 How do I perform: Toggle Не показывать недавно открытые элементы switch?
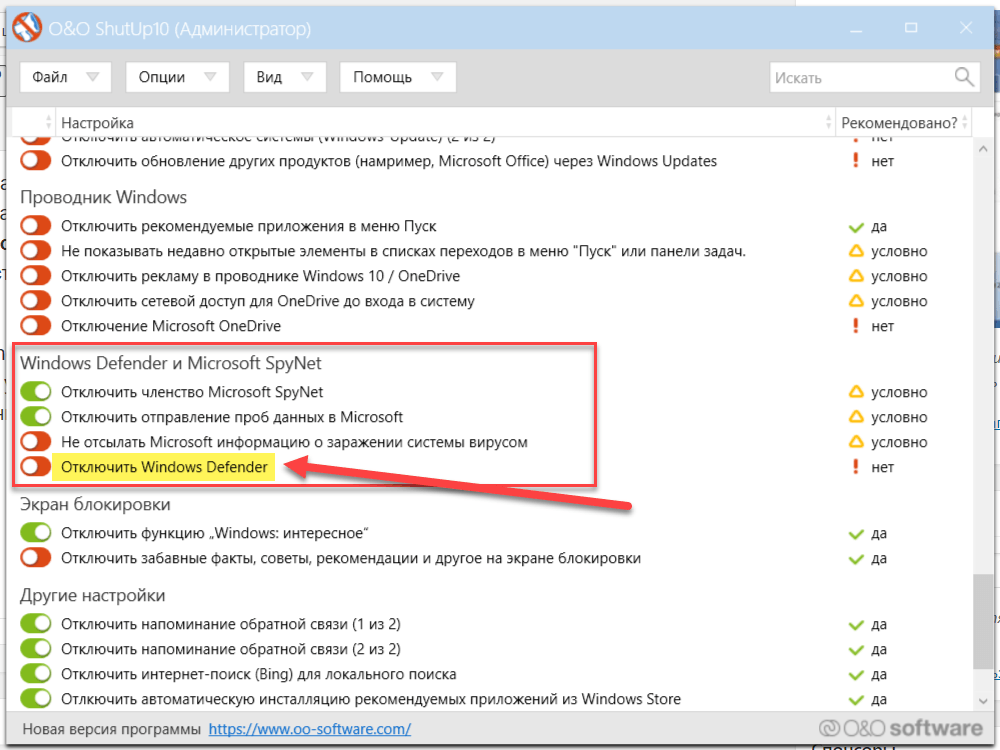(x=35, y=251)
